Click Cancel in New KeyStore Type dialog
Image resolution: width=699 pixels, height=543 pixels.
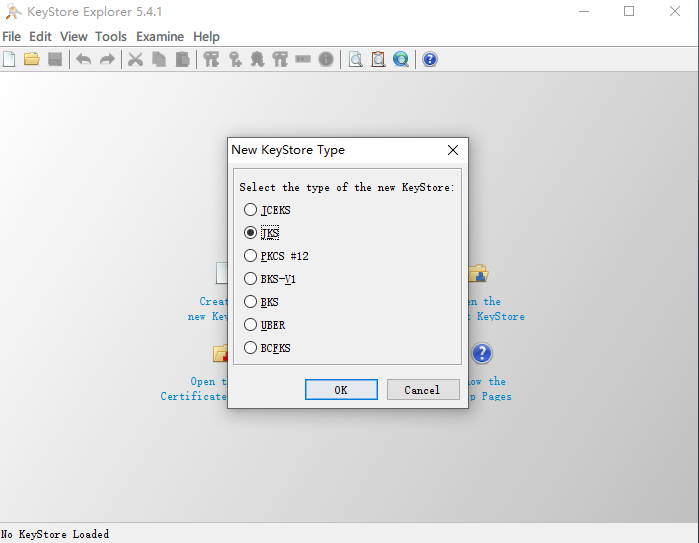point(423,390)
